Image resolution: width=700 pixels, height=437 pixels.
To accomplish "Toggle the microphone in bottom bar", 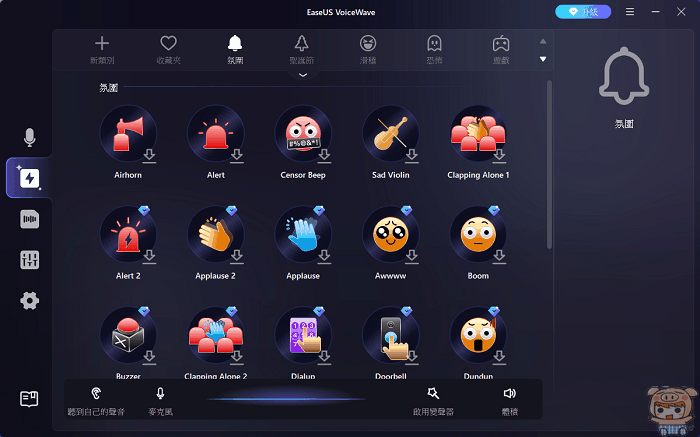I will click(160, 401).
